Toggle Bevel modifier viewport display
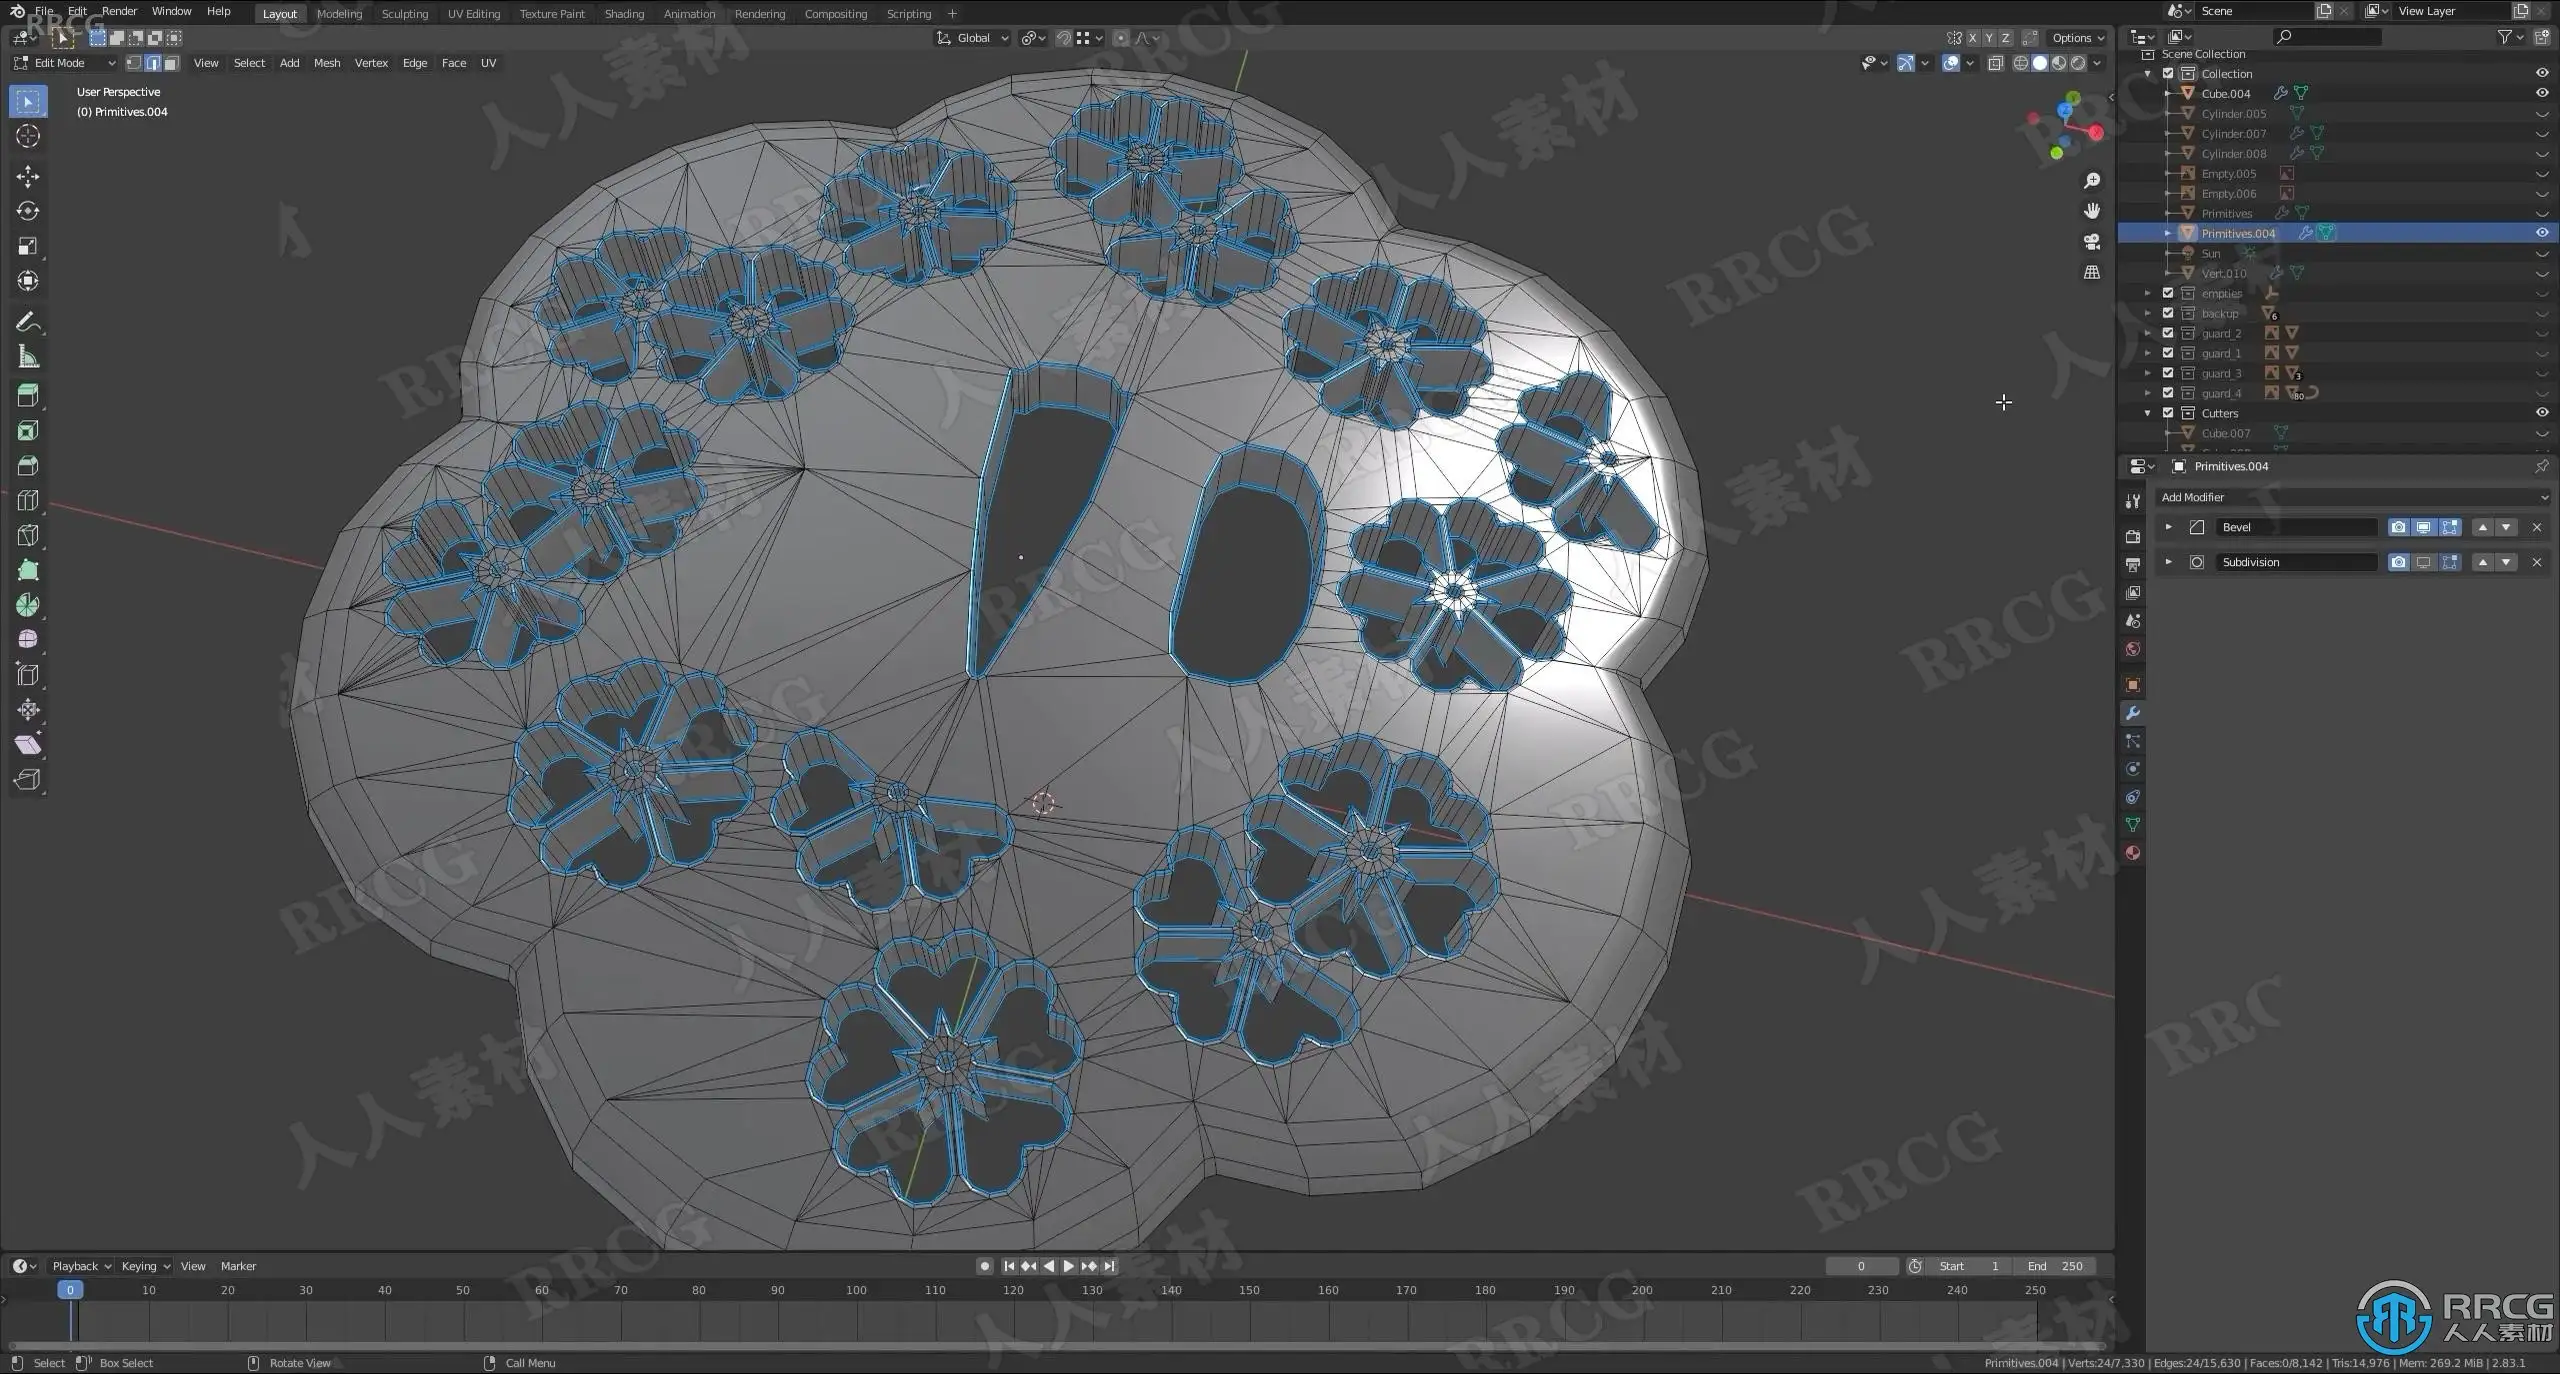 (2423, 527)
